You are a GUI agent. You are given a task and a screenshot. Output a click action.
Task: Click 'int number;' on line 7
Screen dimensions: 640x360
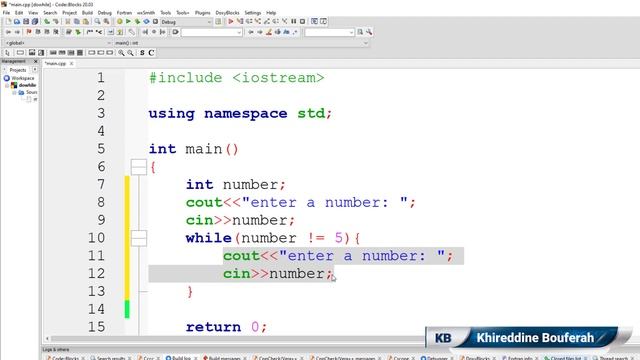[236, 185]
